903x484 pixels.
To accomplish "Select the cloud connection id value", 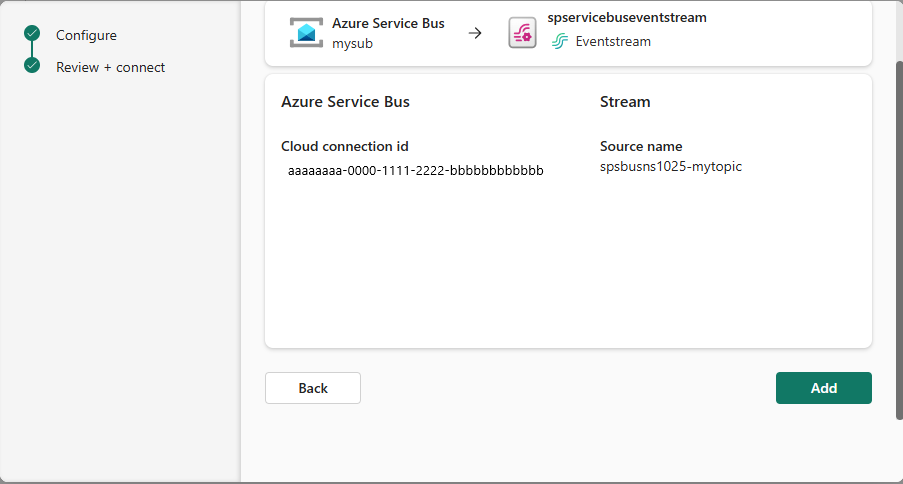I will pyautogui.click(x=415, y=170).
